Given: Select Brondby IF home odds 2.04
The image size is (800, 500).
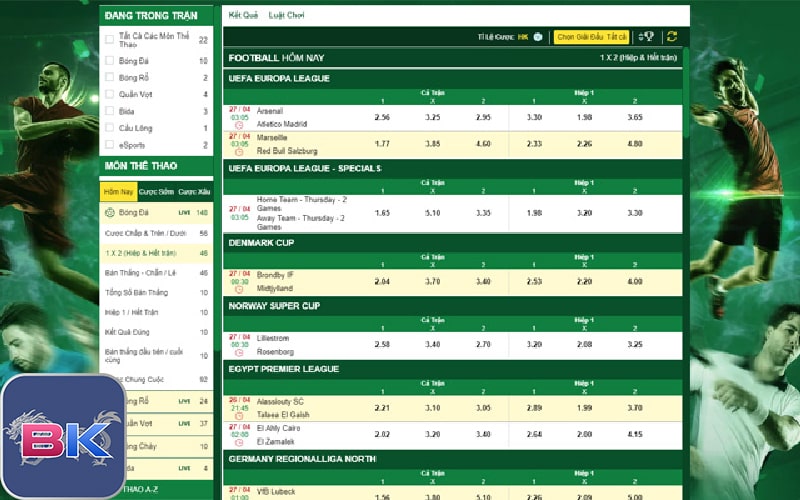Looking at the screenshot, I should tap(382, 282).
